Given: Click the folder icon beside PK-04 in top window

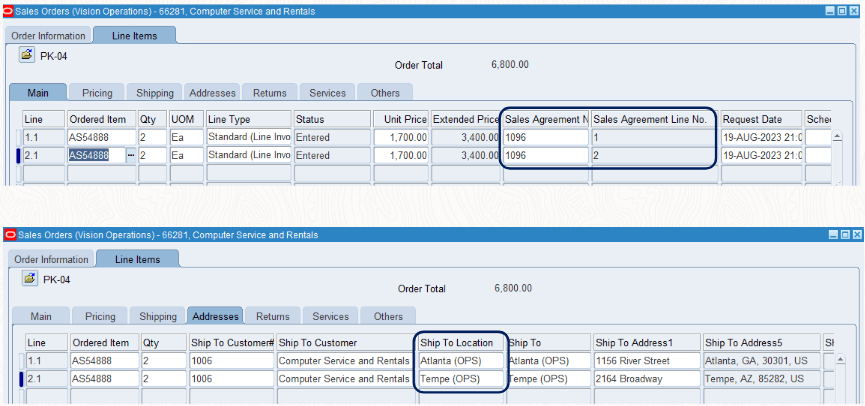Looking at the screenshot, I should (x=26, y=55).
